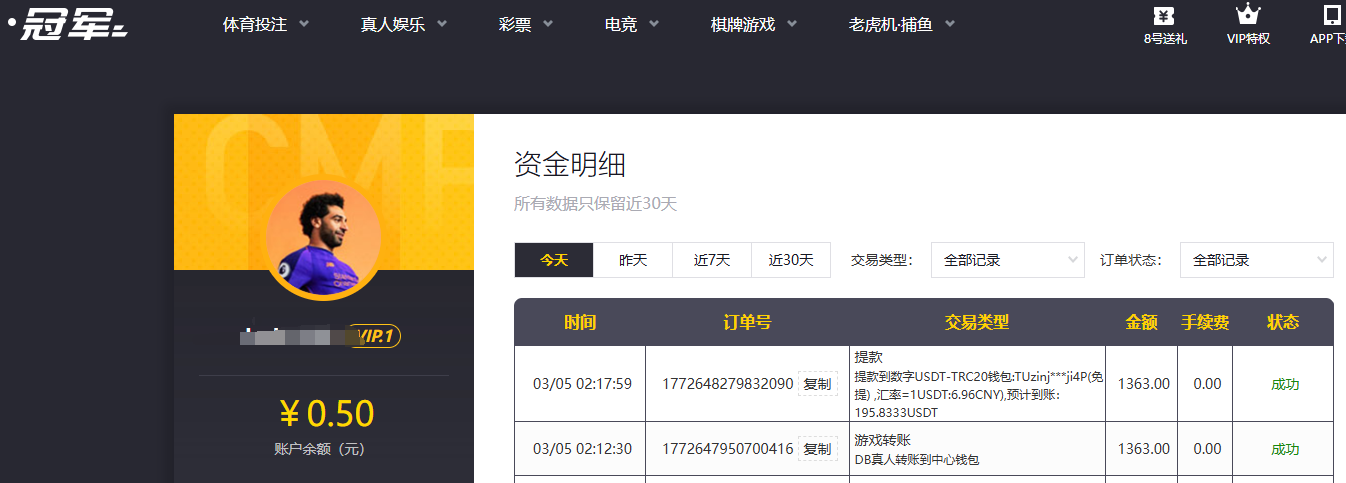Image resolution: width=1346 pixels, height=483 pixels.
Task: Open the VIP特权 crown icon
Action: (x=1247, y=16)
